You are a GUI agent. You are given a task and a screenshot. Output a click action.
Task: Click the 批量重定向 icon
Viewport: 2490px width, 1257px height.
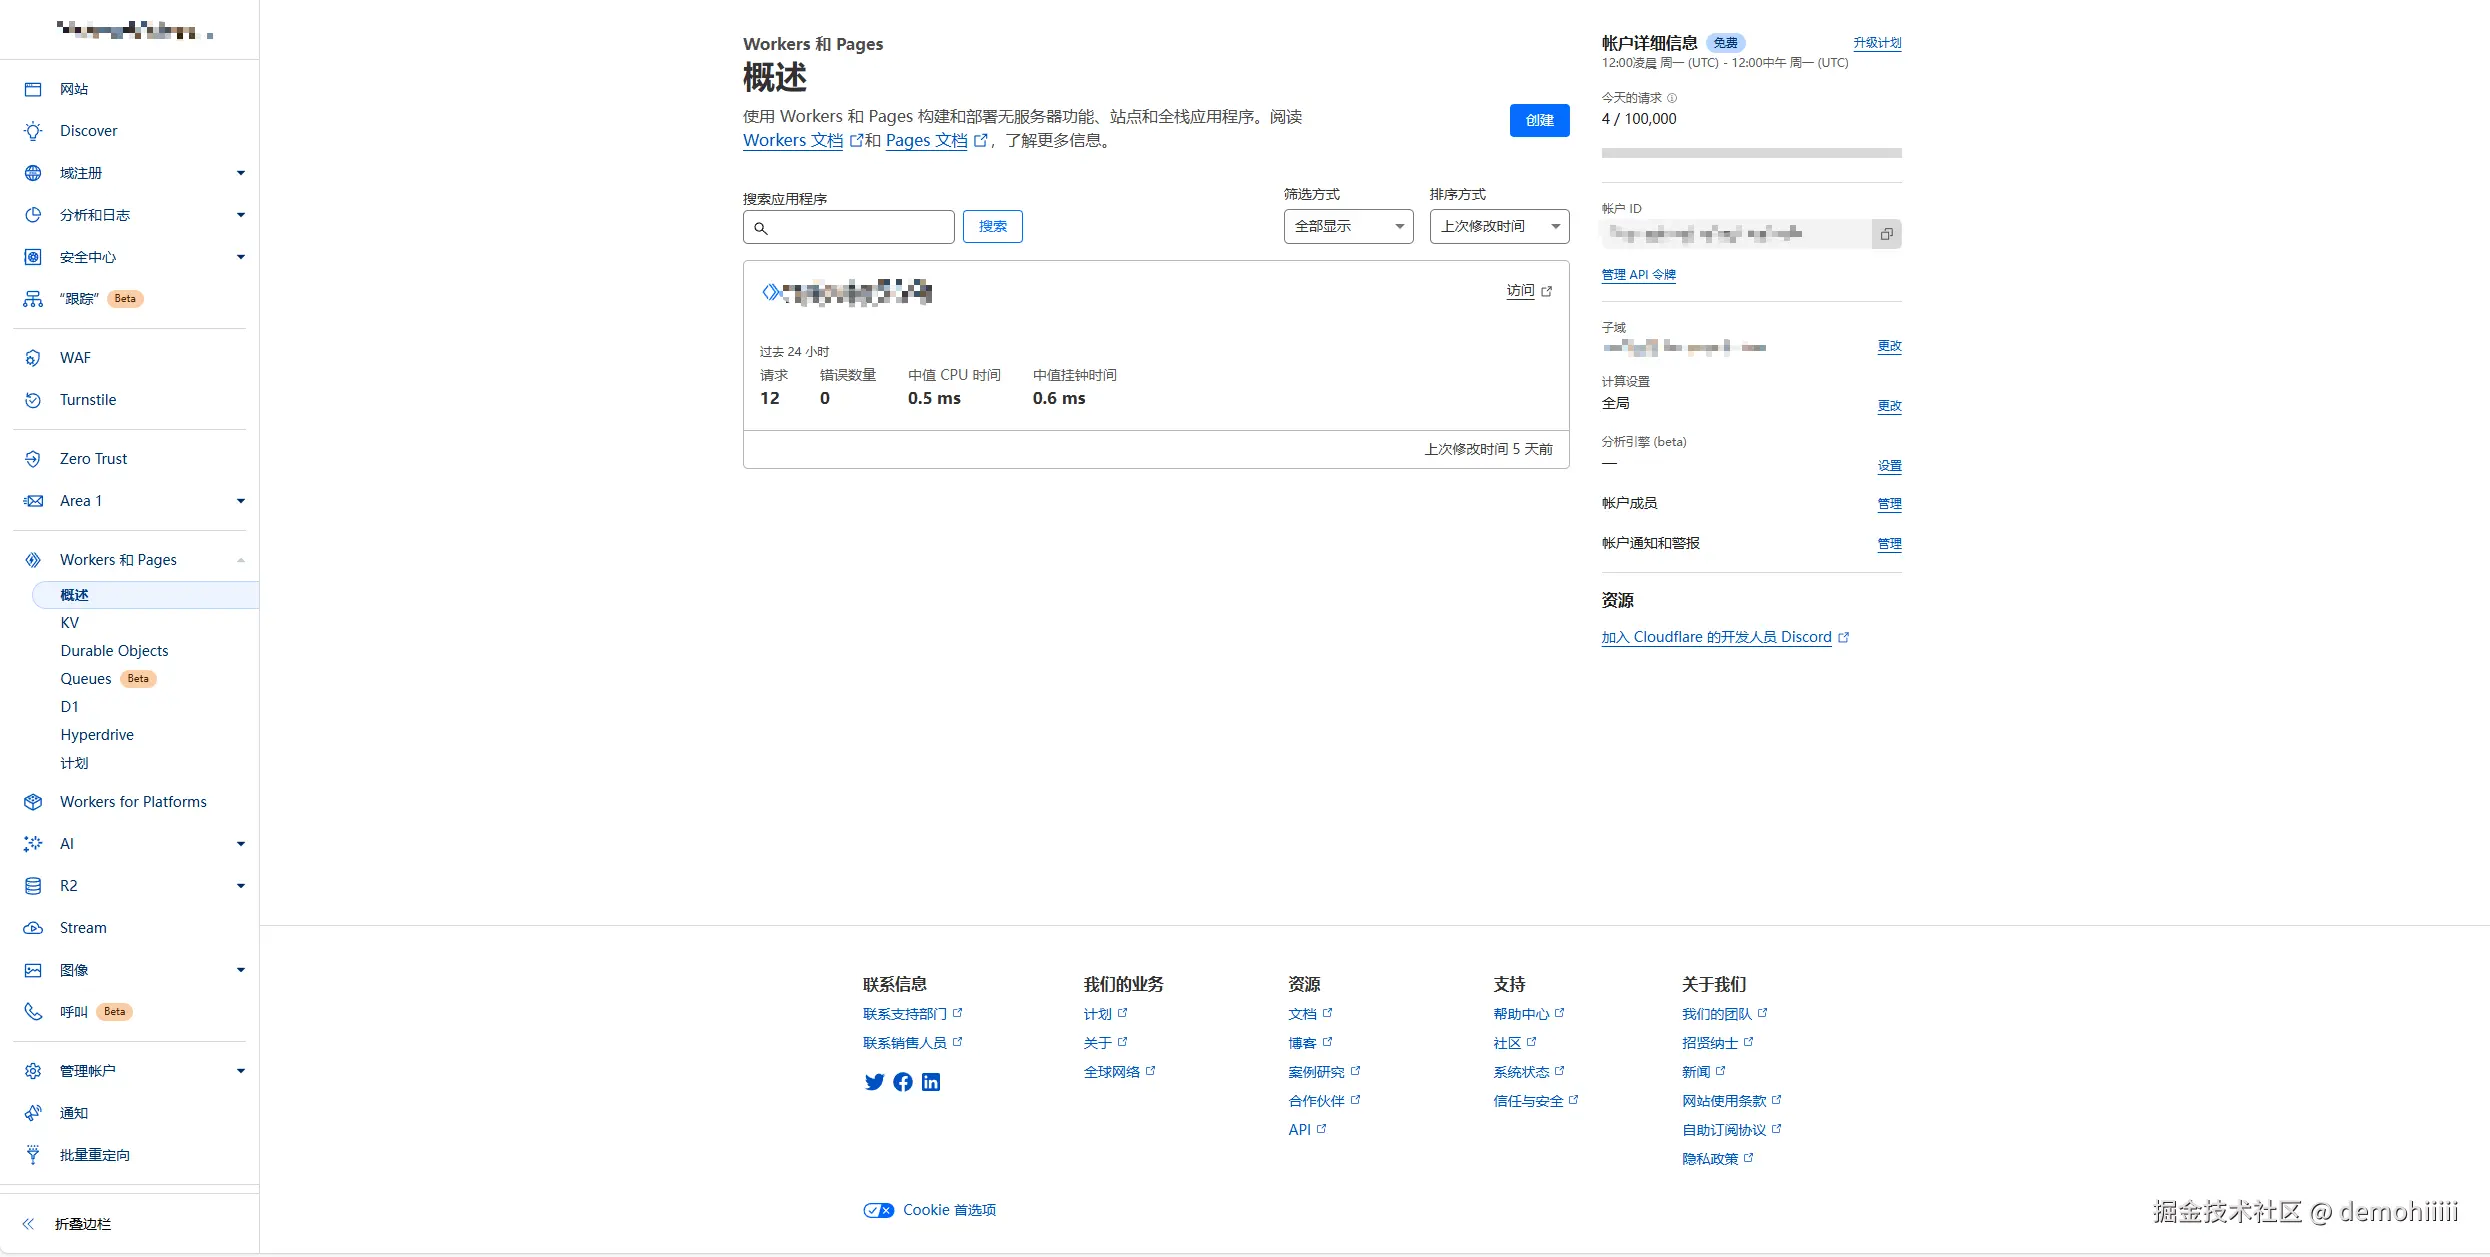(x=33, y=1155)
